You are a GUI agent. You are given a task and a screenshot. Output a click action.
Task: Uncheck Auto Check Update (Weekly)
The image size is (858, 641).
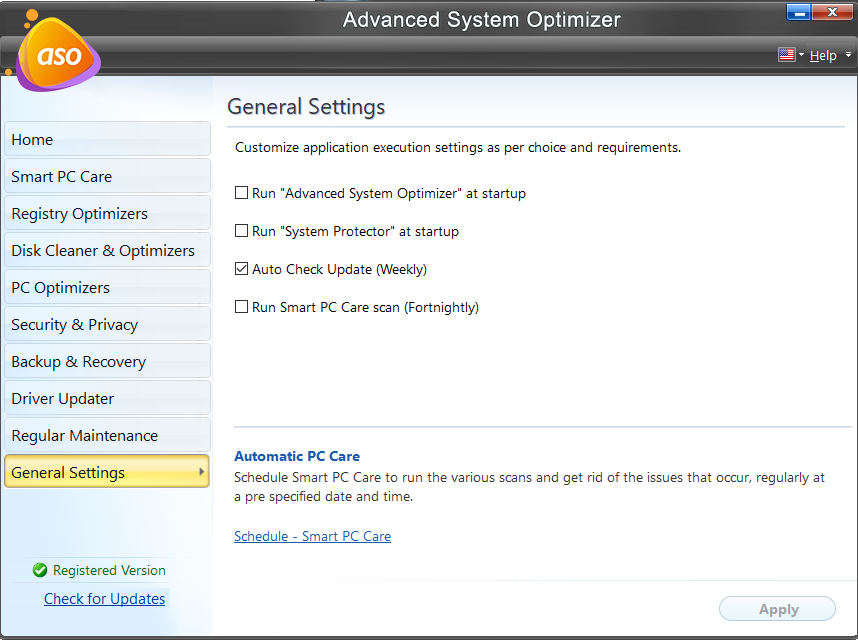[x=241, y=269]
